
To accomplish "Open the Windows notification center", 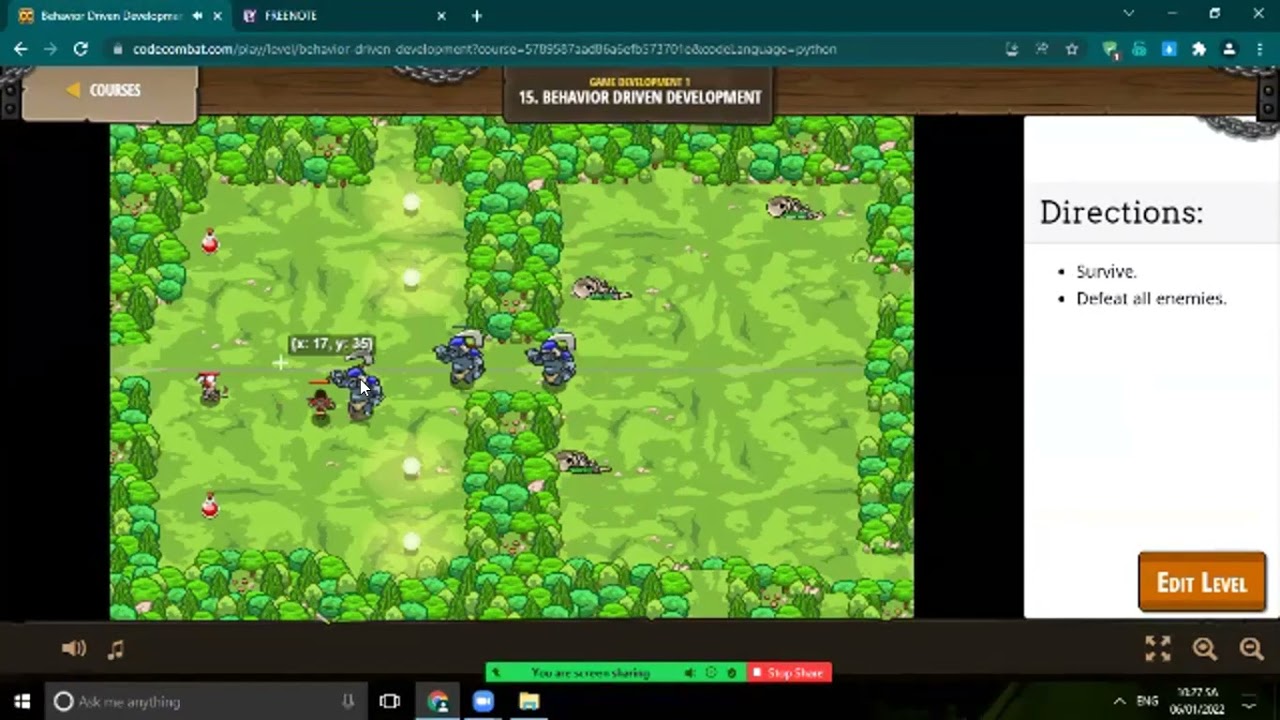I will (x=1249, y=701).
